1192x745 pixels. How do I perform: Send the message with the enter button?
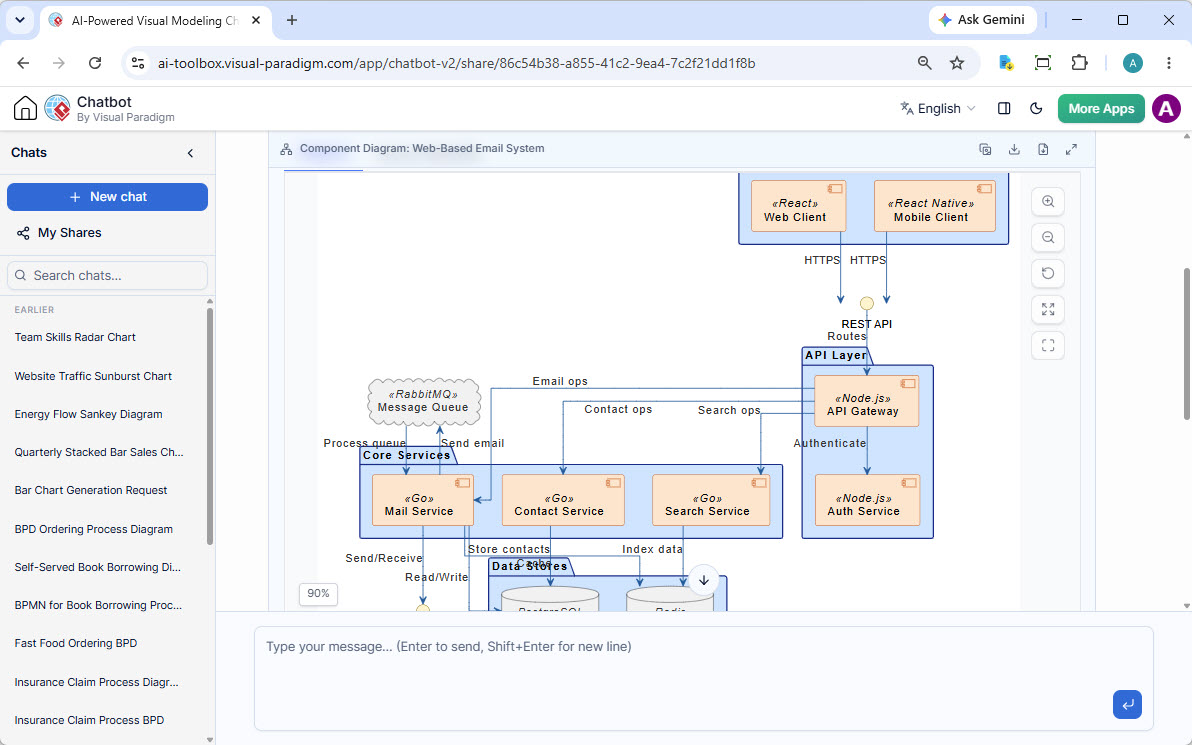point(1127,704)
